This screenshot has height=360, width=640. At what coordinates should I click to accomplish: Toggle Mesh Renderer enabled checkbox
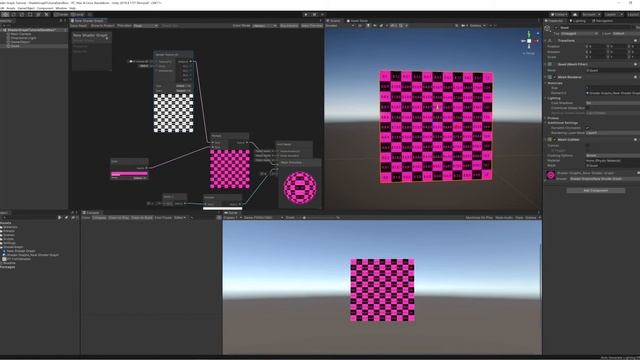[554, 77]
